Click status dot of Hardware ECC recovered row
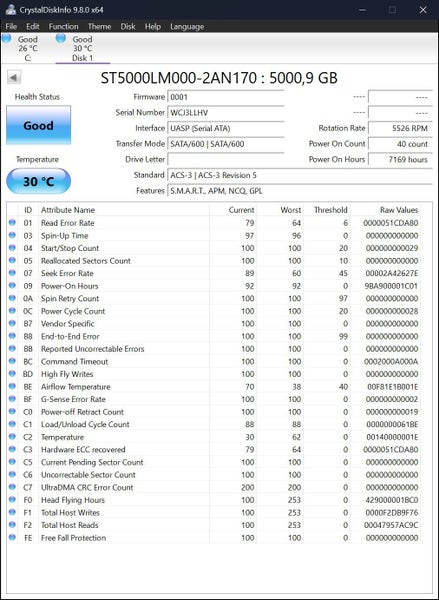The height and width of the screenshot is (600, 439). pos(12,449)
